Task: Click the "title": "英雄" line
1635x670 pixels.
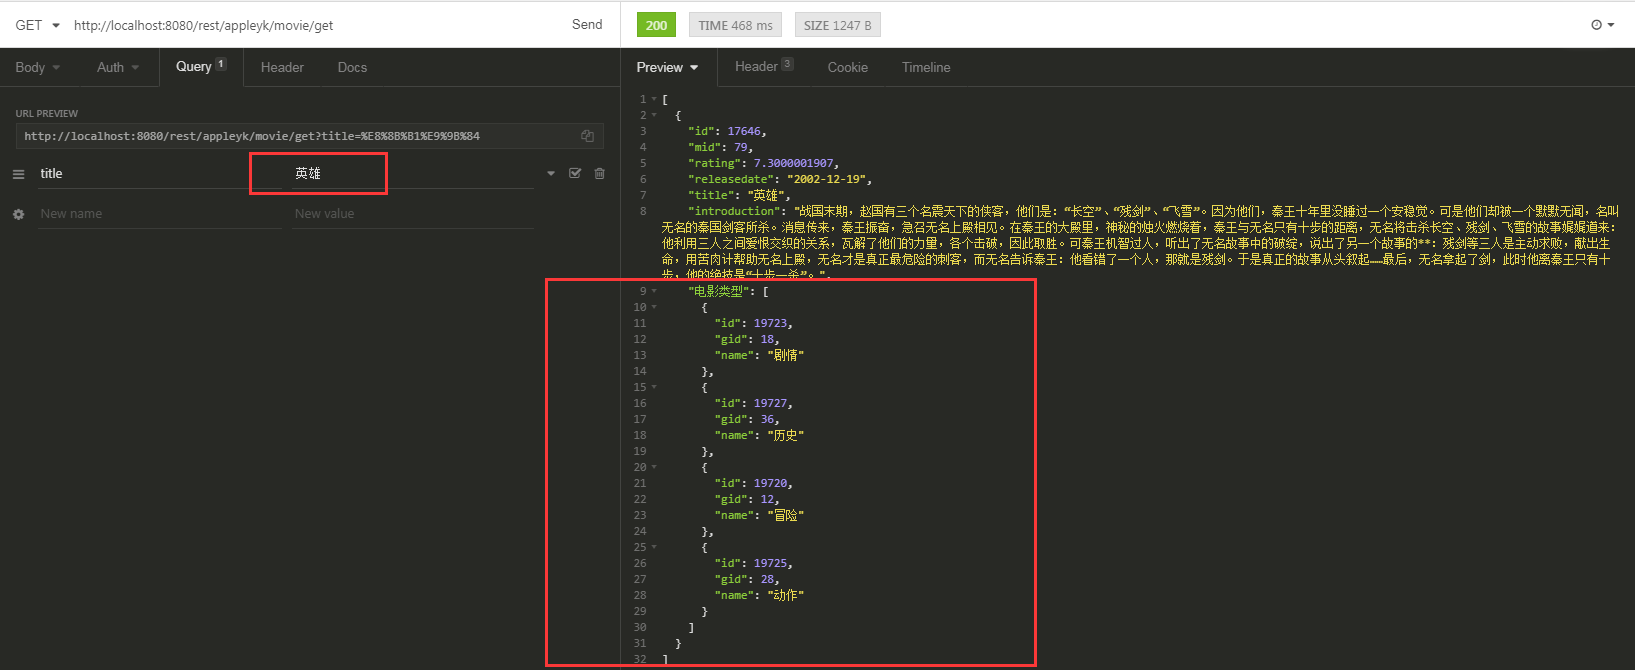Action: [x=738, y=195]
